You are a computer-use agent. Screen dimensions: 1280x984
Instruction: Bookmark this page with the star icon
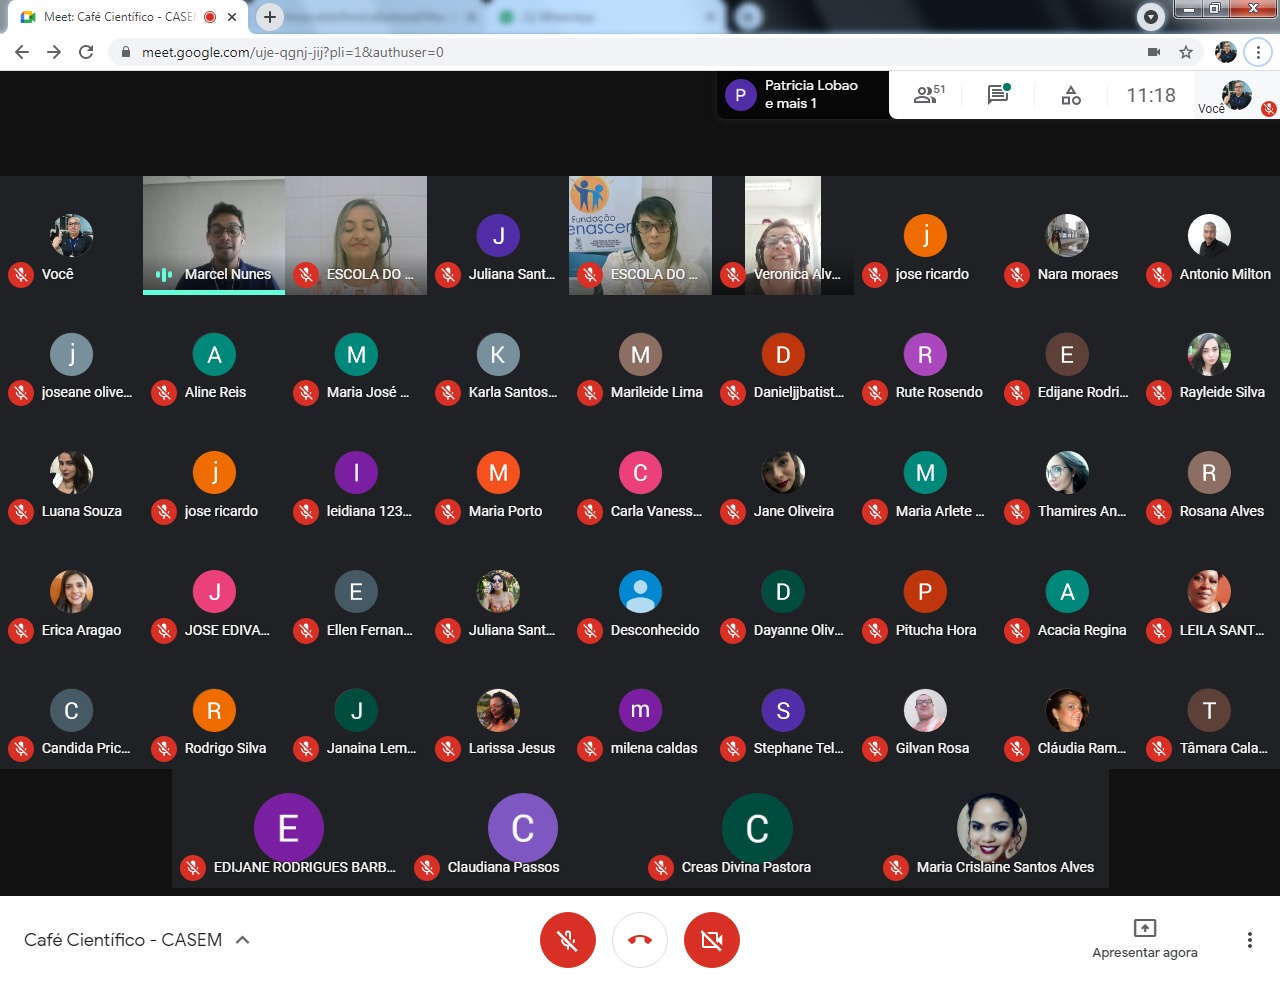[x=1186, y=52]
